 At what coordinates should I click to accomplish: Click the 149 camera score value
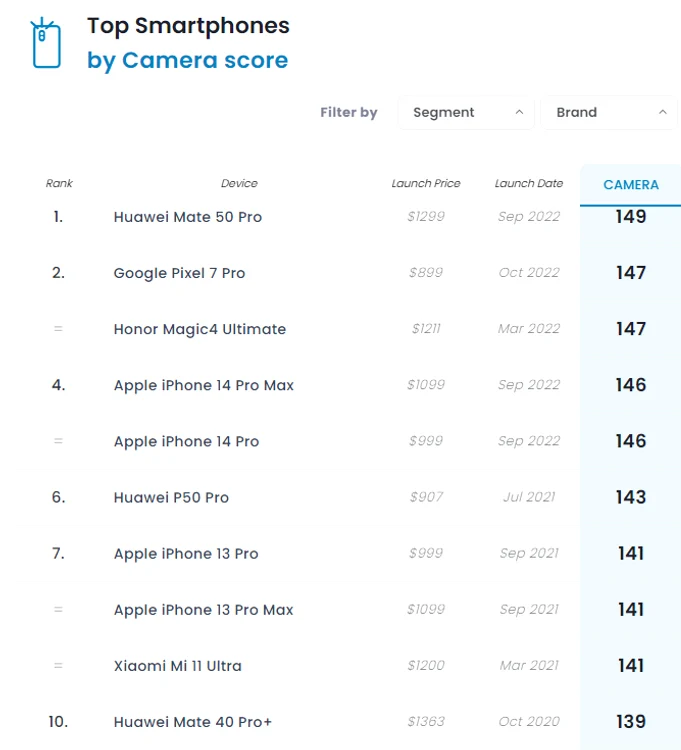pyautogui.click(x=631, y=217)
